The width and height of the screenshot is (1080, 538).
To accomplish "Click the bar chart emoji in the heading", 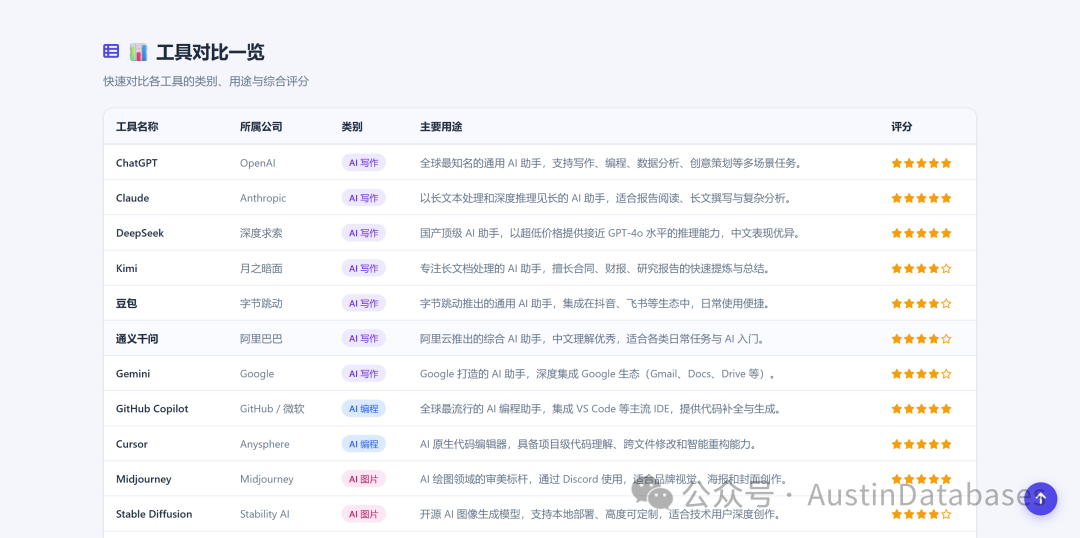I will (138, 52).
